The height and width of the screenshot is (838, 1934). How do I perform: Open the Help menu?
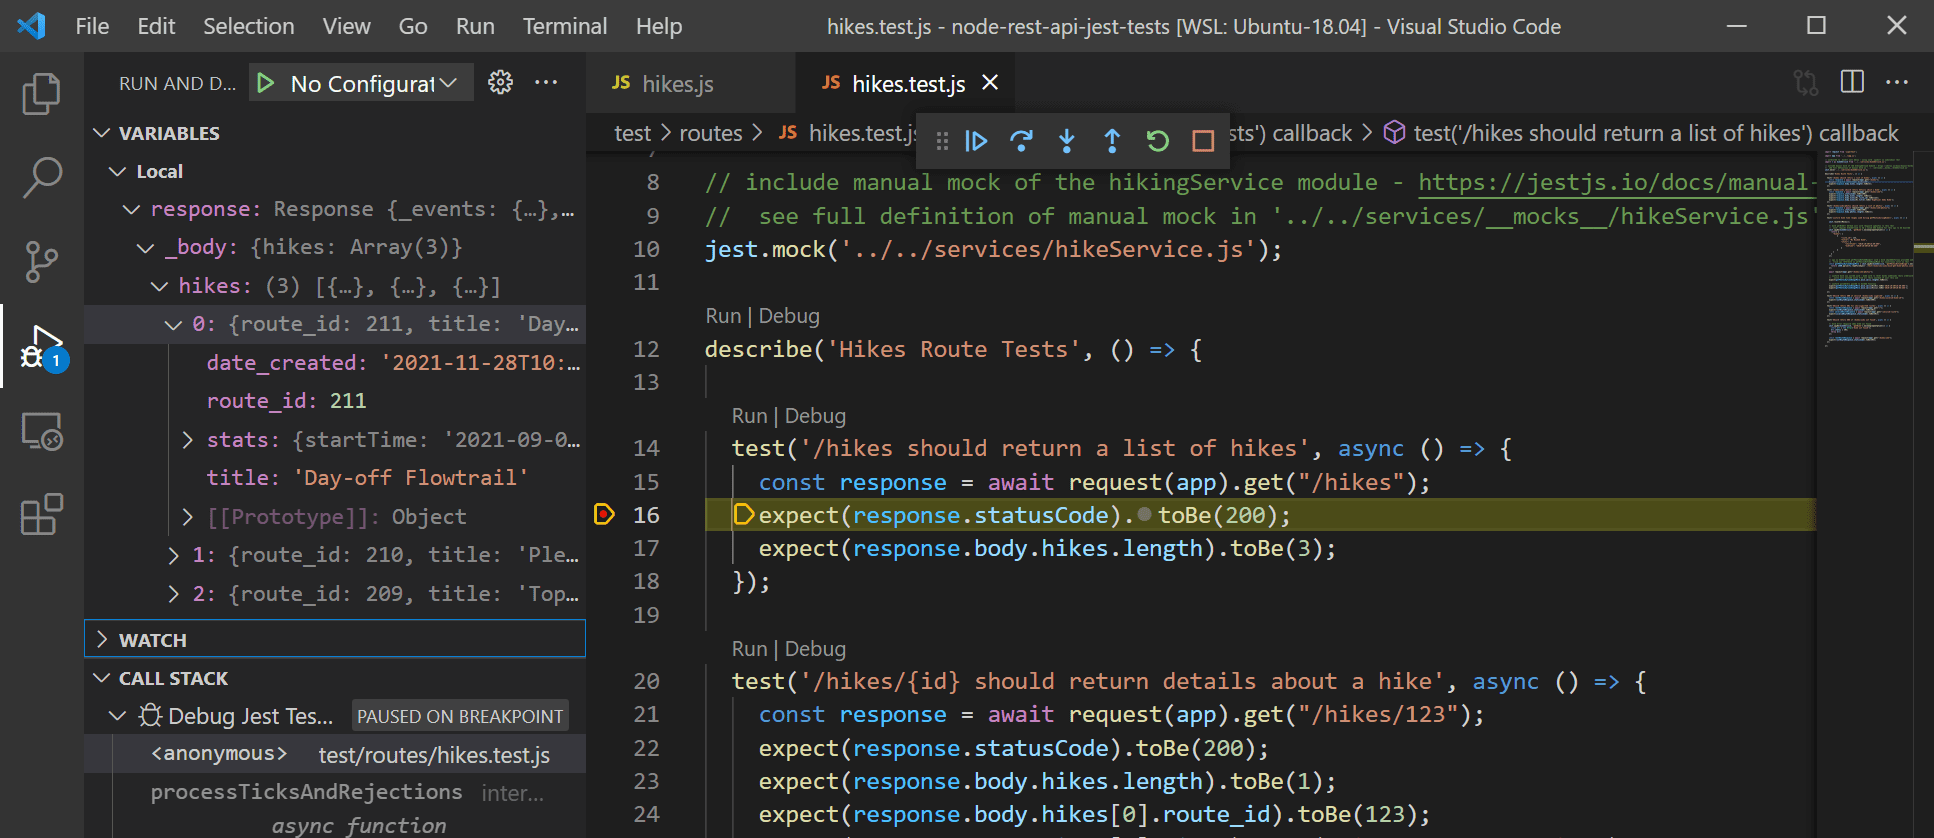point(659,26)
